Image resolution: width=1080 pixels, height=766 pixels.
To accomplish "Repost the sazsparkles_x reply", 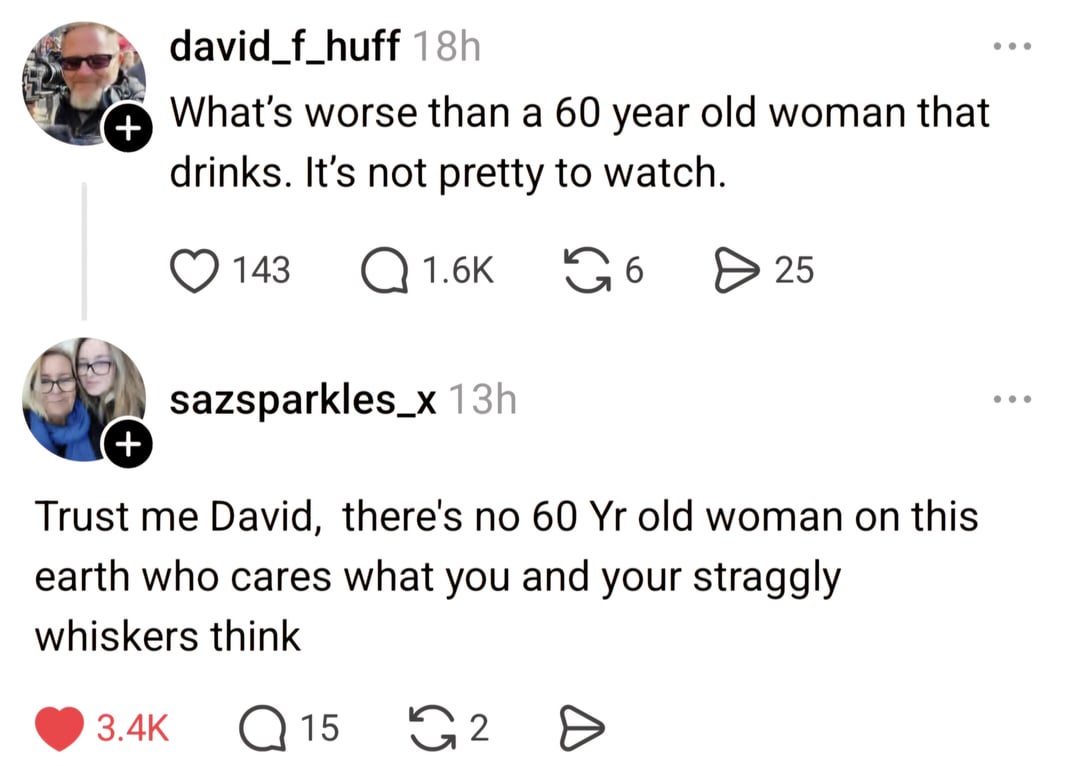I will tap(432, 729).
